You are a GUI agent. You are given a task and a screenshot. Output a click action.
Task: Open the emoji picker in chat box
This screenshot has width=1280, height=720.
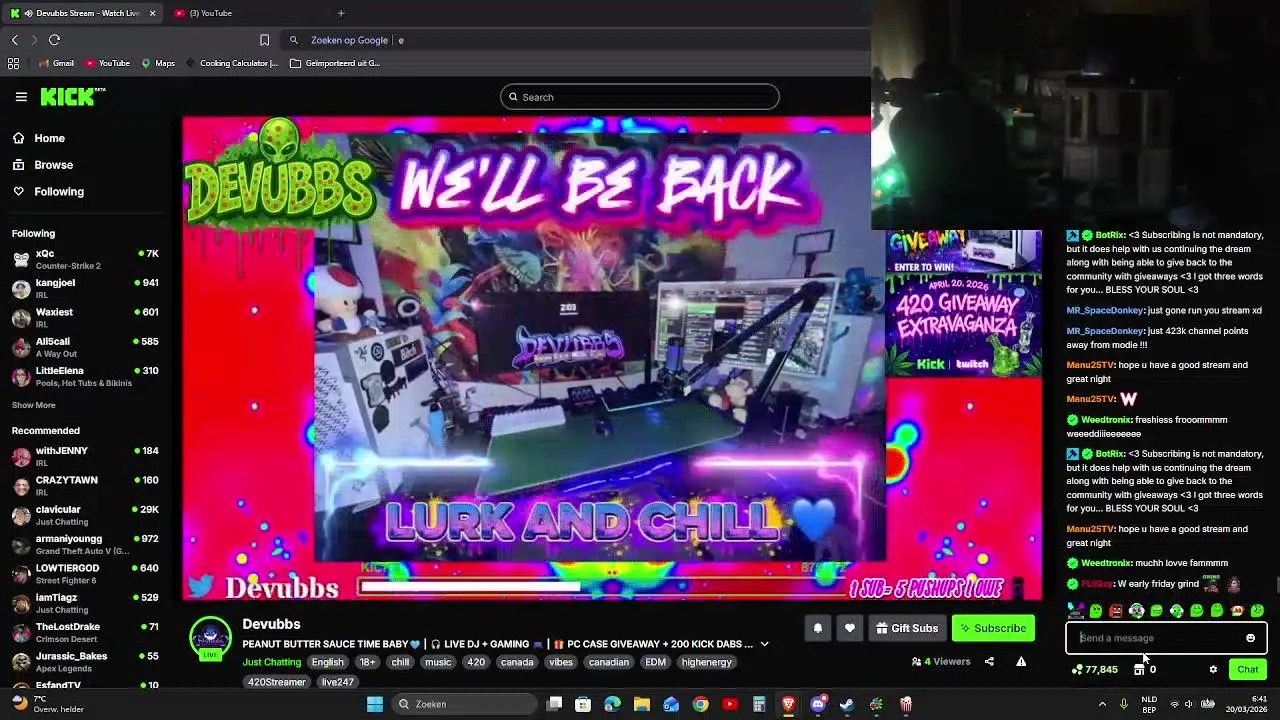[1250, 638]
